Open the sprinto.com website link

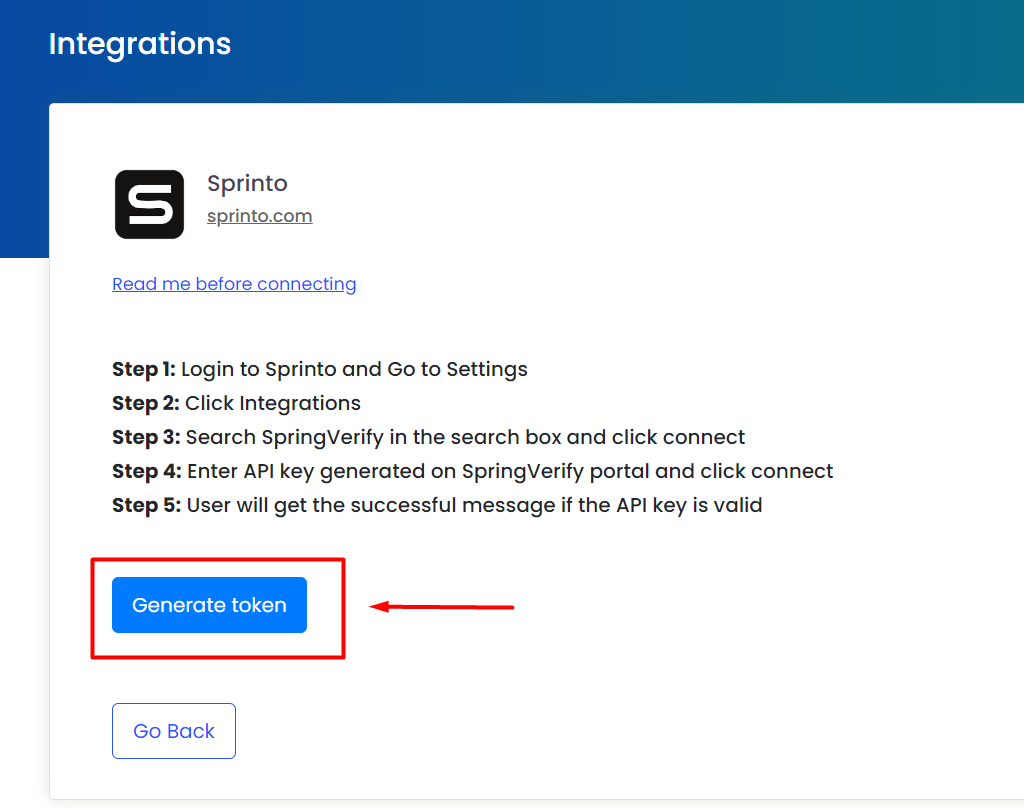click(259, 216)
